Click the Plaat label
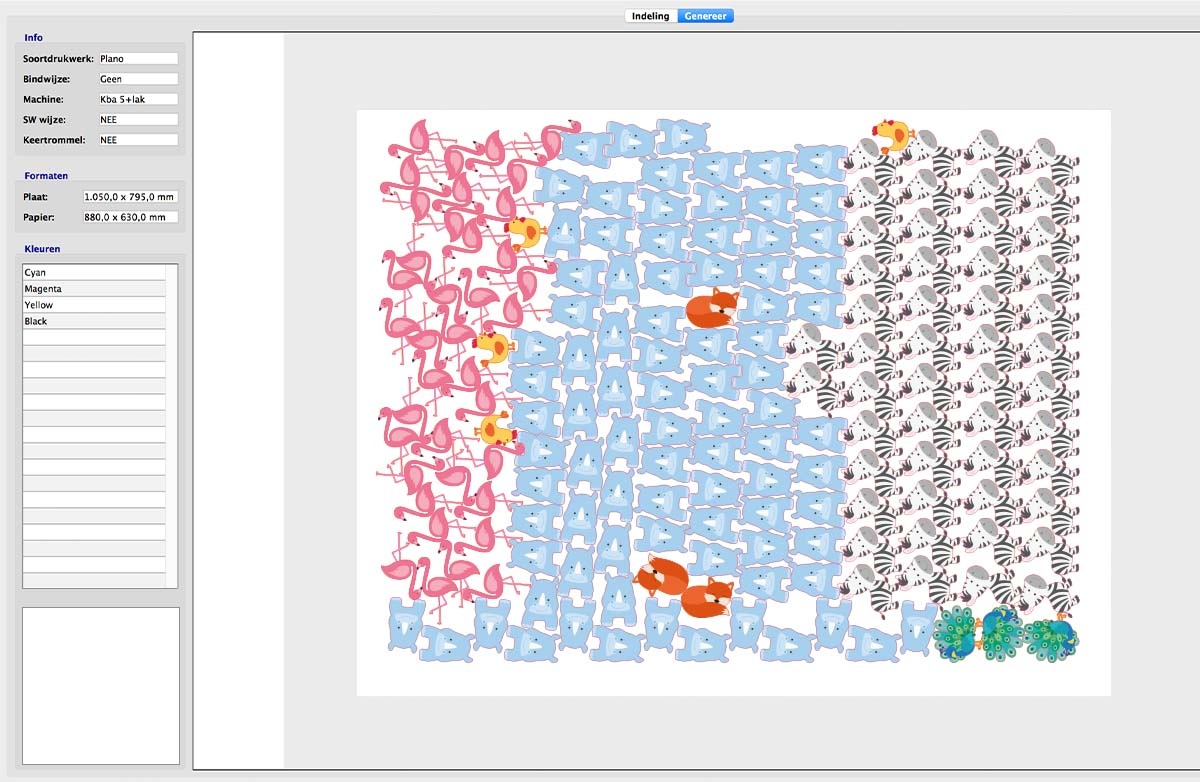 [35, 197]
